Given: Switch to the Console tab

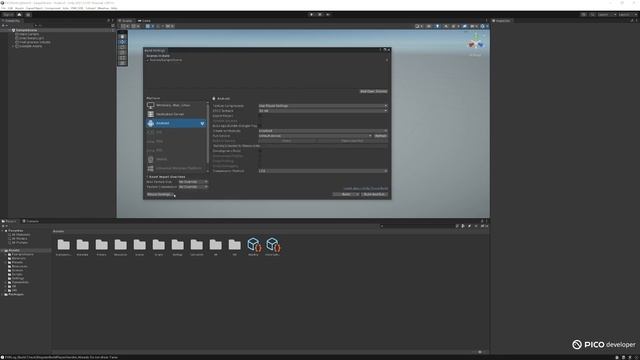Looking at the screenshot, I should pos(31,221).
